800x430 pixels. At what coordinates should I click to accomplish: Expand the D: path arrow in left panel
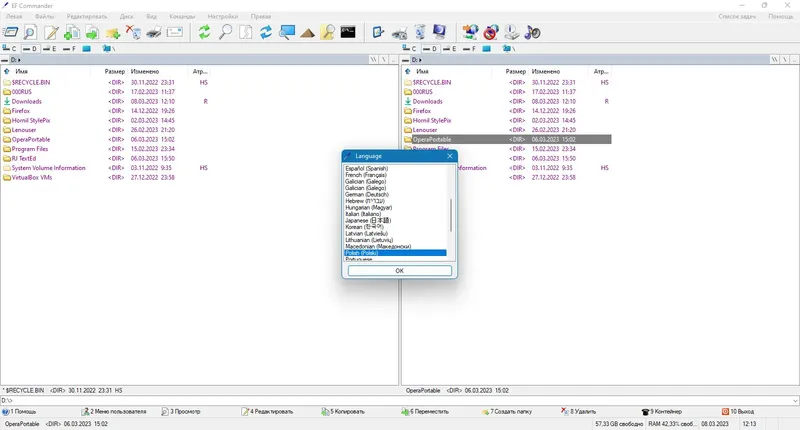pyautogui.click(x=19, y=60)
